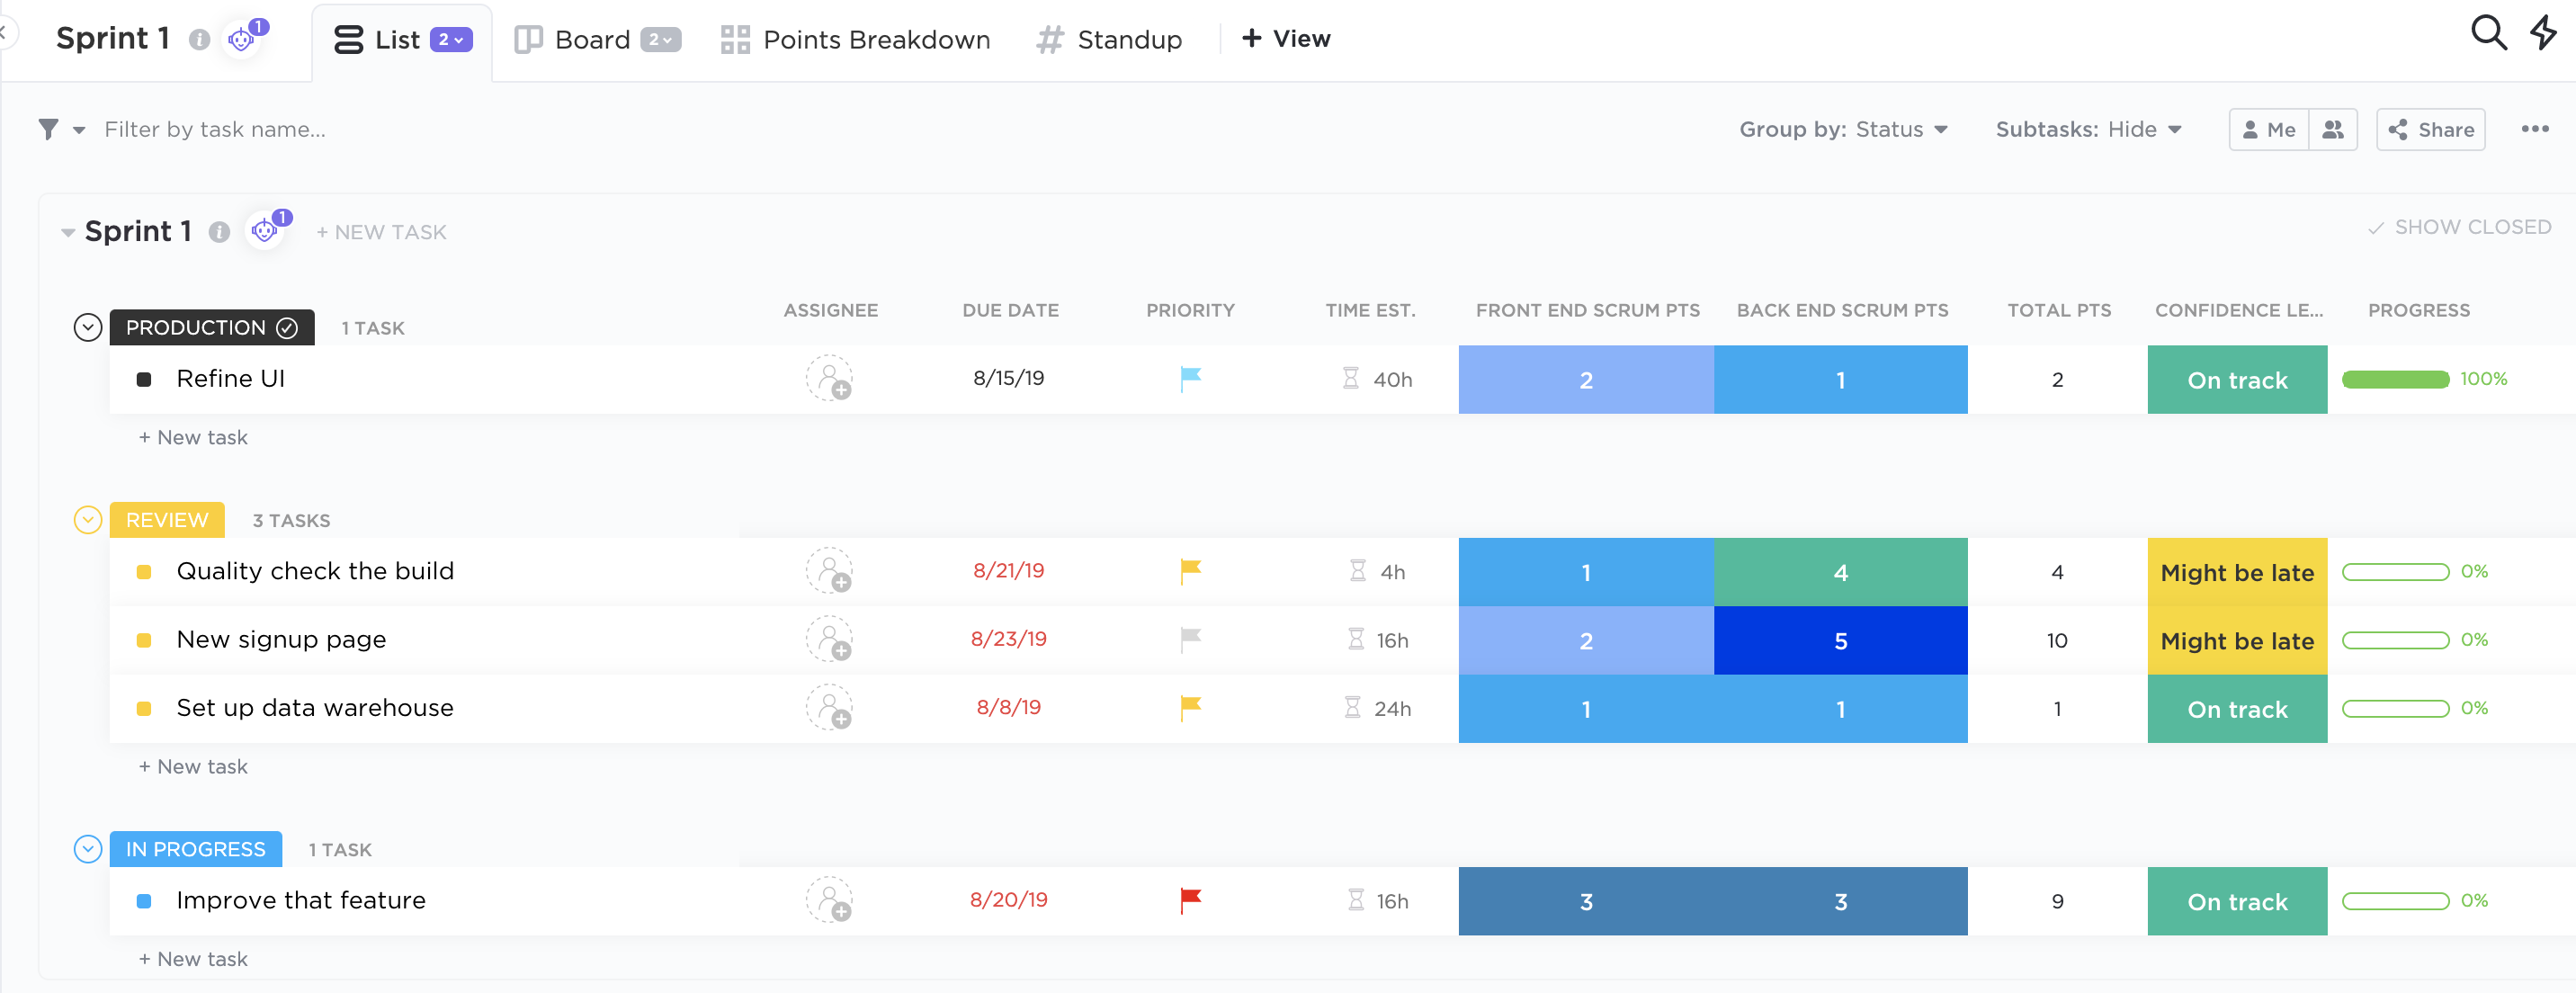Toggle the Me filter button
This screenshot has width=2576, height=993.
2268,130
